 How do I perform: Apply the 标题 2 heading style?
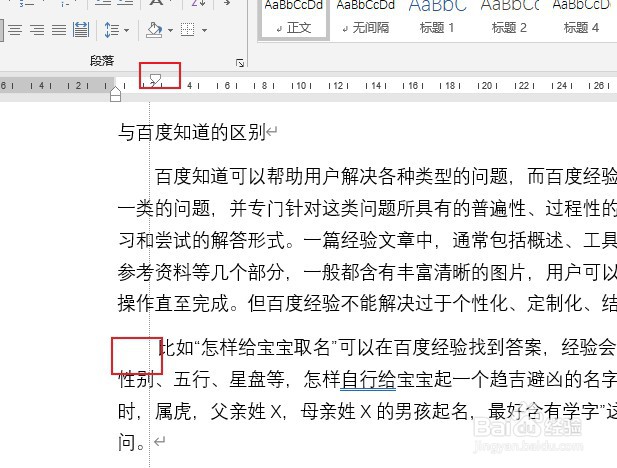(509, 19)
